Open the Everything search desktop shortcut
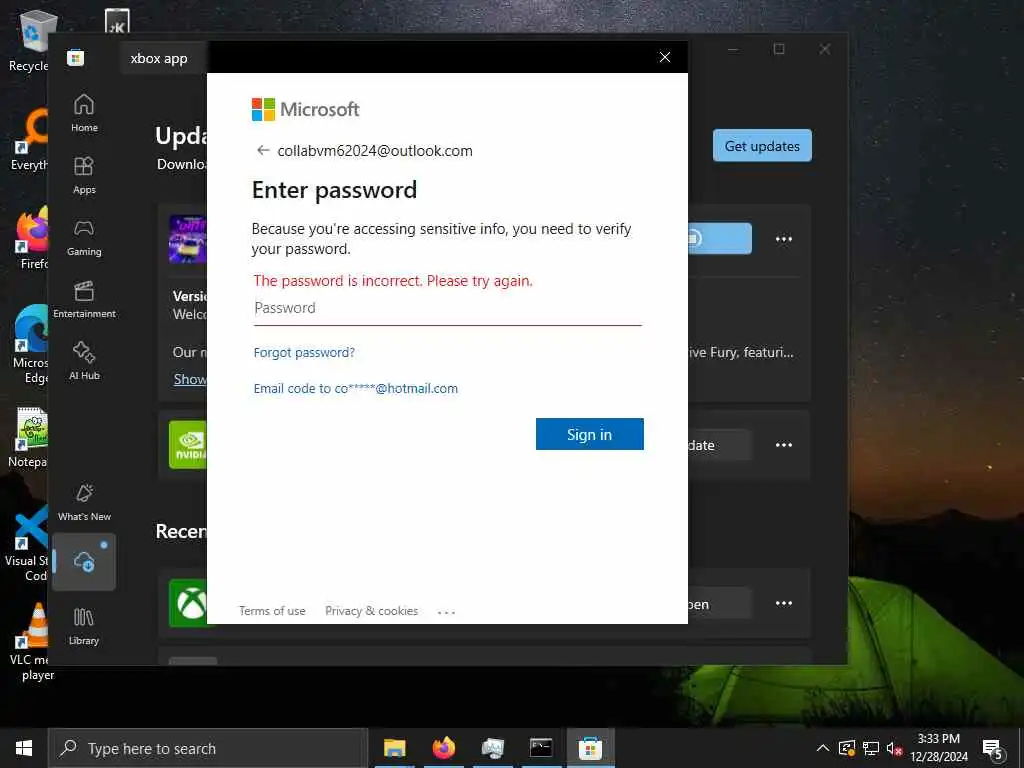1024x768 pixels. [30, 139]
